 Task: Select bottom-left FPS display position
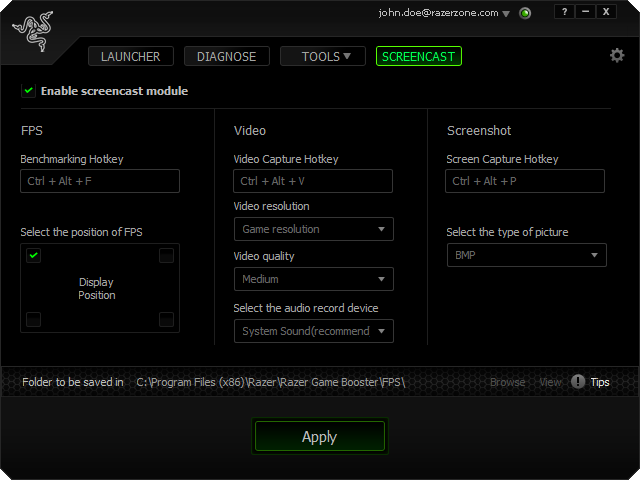click(33, 319)
